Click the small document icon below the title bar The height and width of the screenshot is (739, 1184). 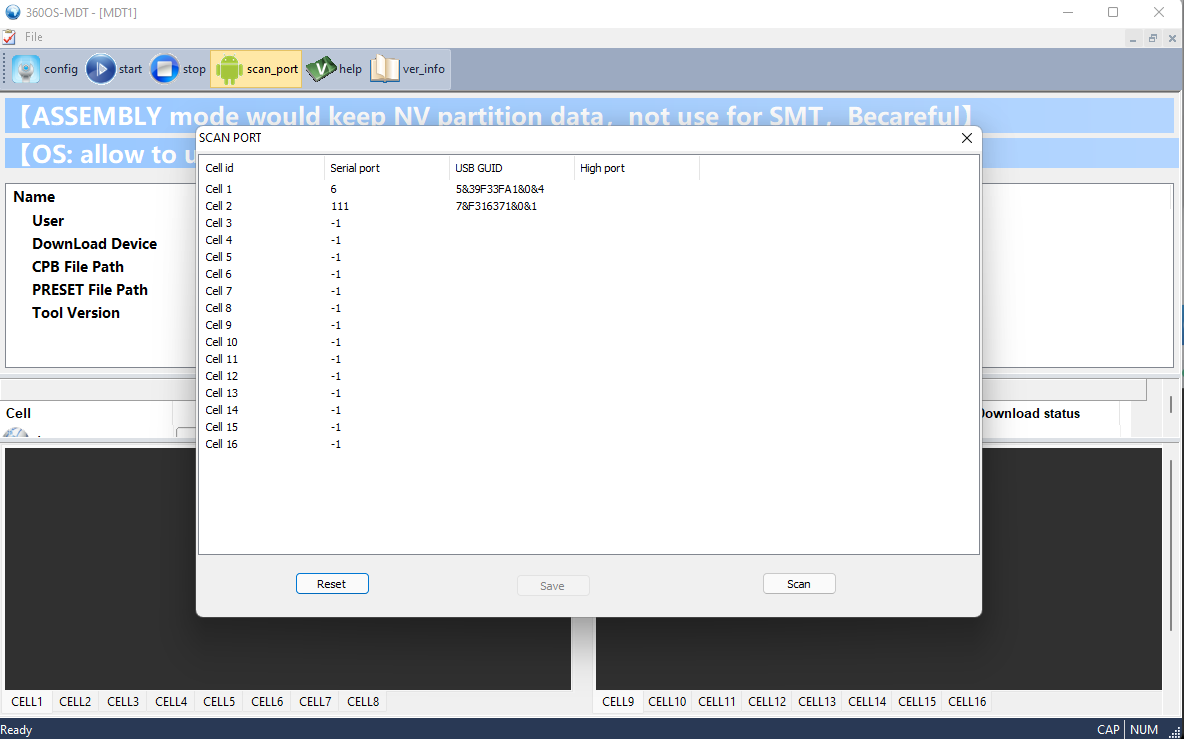click(x=10, y=37)
